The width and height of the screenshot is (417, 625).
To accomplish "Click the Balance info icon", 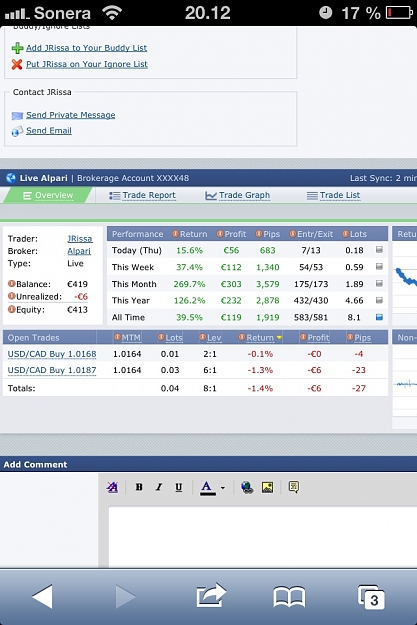I will (x=12, y=284).
